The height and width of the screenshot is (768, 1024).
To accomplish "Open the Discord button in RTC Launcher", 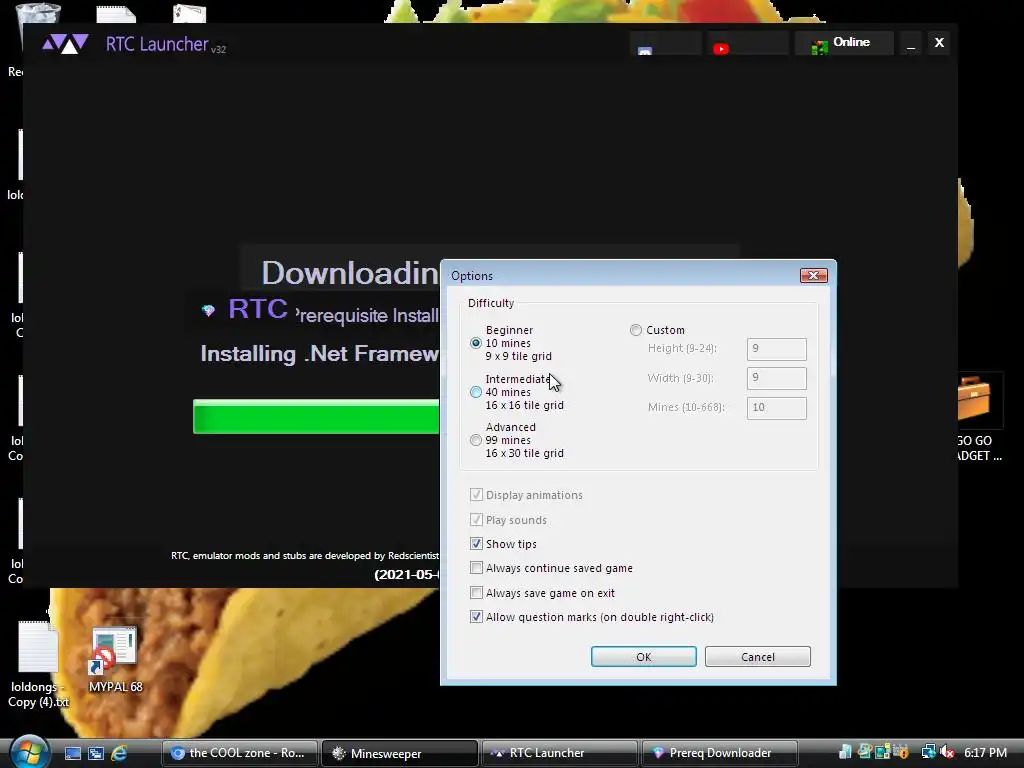I will point(665,44).
